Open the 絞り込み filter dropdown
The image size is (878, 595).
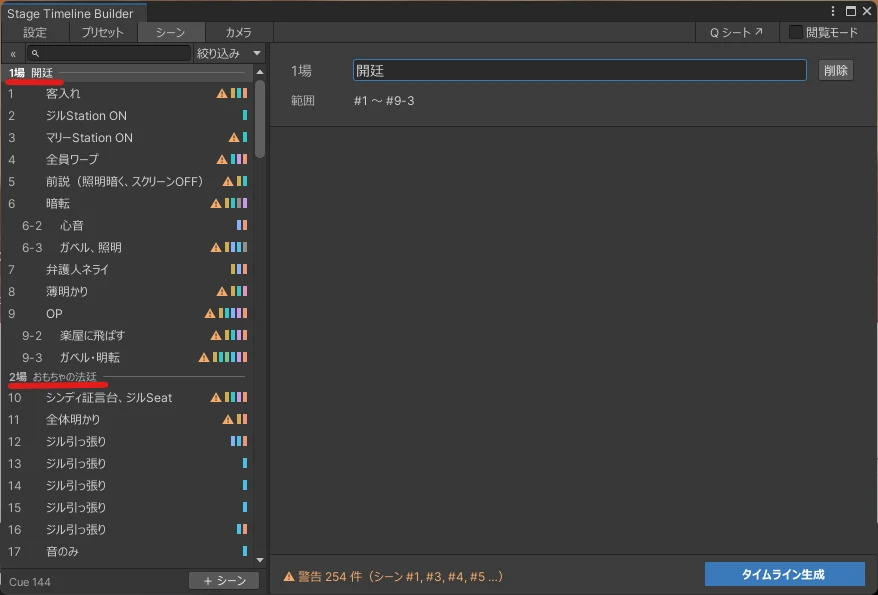coord(228,53)
